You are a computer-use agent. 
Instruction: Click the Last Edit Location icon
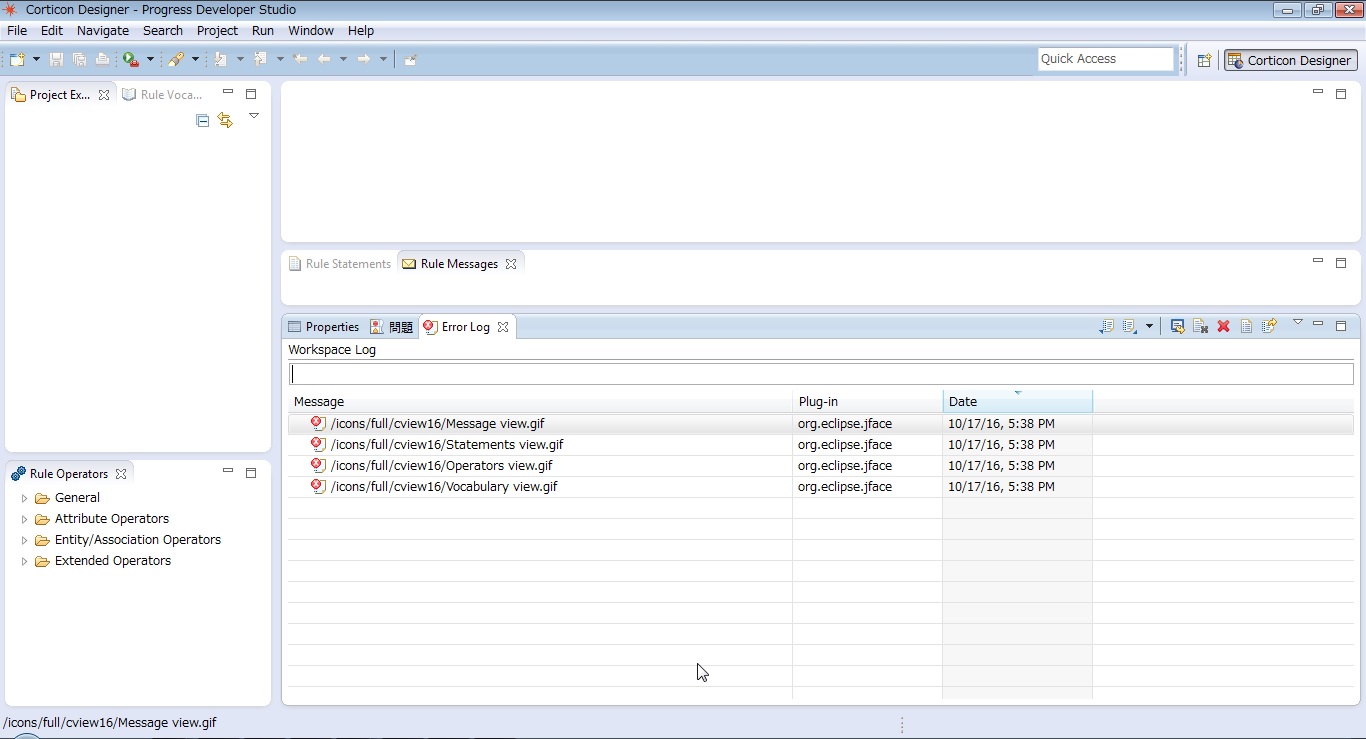click(301, 60)
